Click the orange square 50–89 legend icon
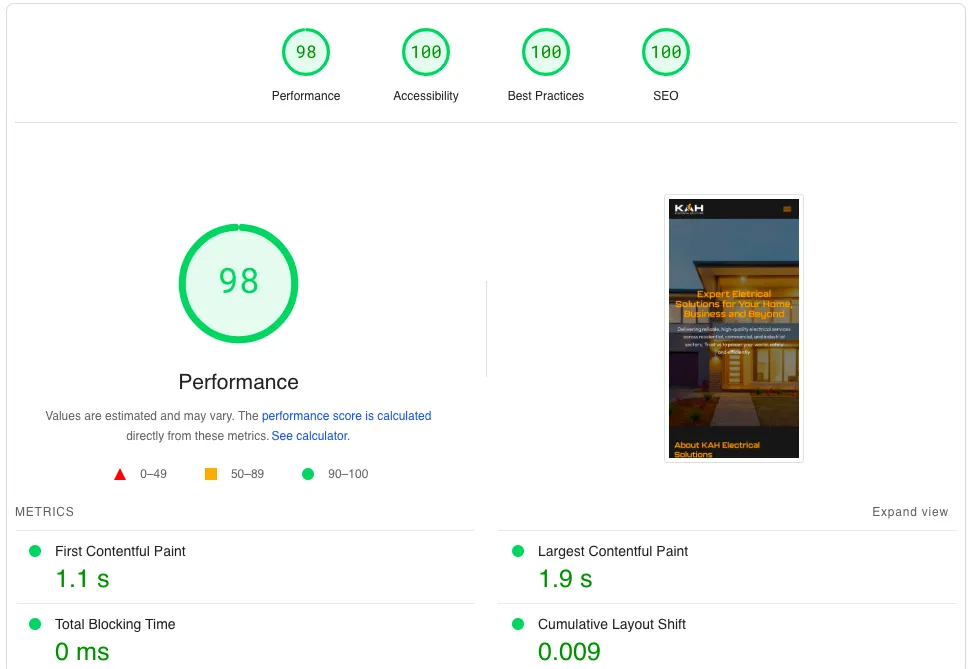This screenshot has height=669, width=969. (x=211, y=474)
